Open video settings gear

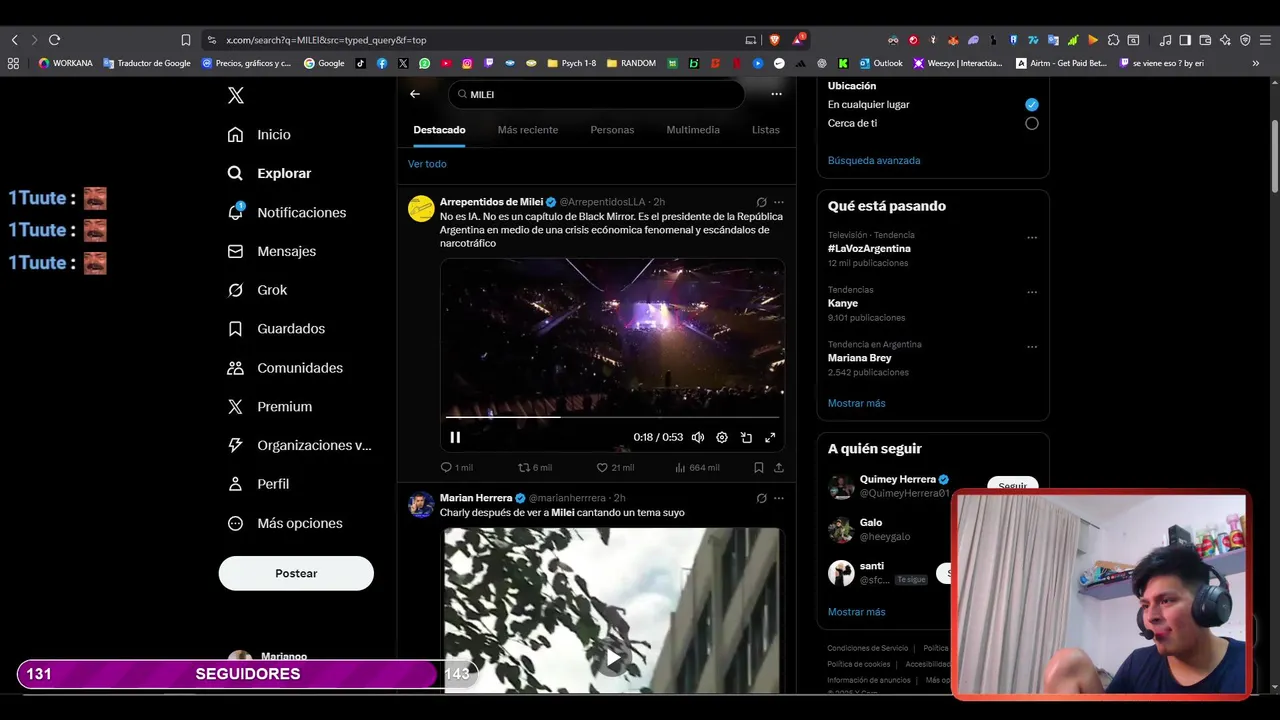tap(722, 437)
